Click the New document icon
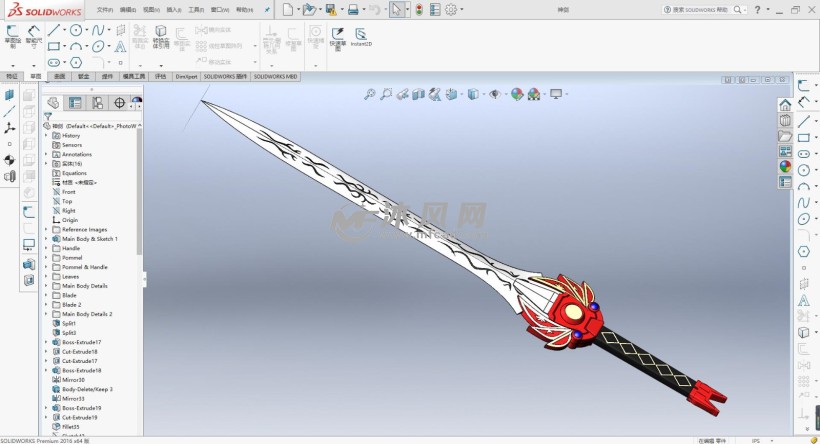 288,9
